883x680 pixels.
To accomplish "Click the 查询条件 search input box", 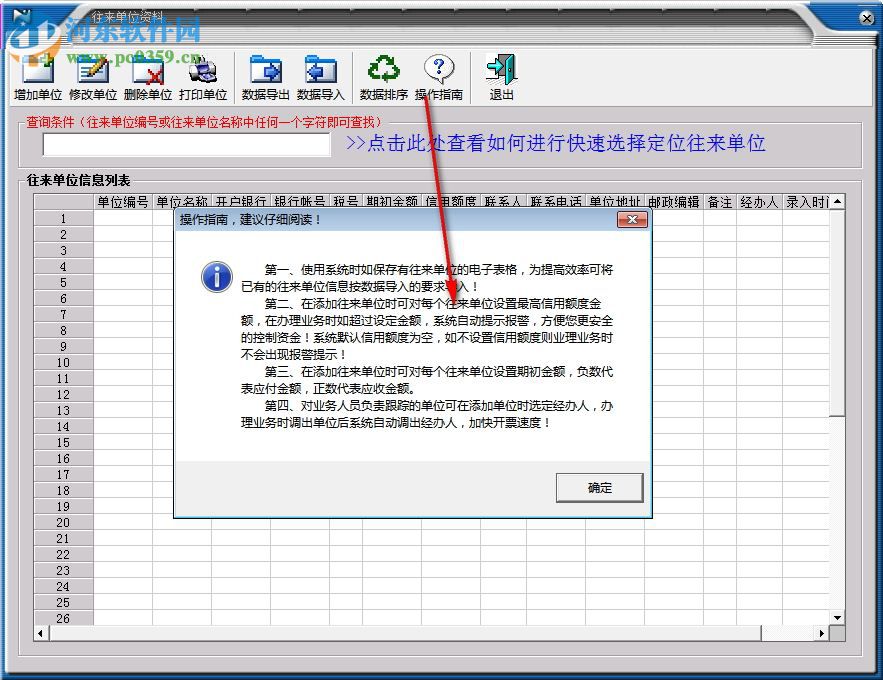I will point(186,145).
